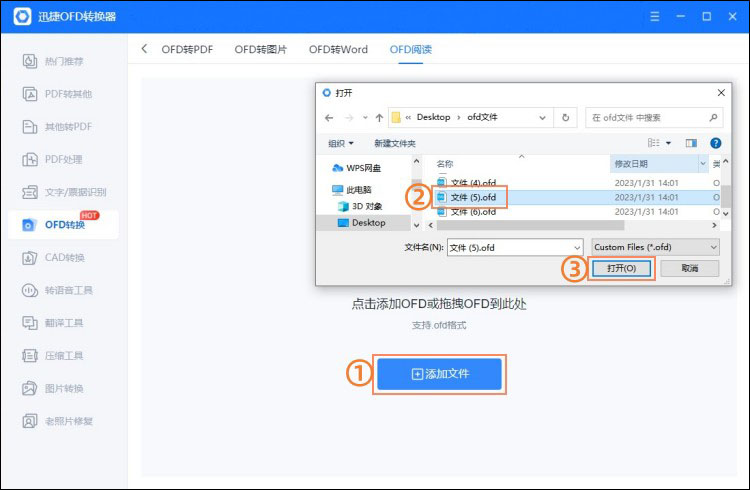Click 添加文件 button
This screenshot has height=490, width=750.
(439, 374)
